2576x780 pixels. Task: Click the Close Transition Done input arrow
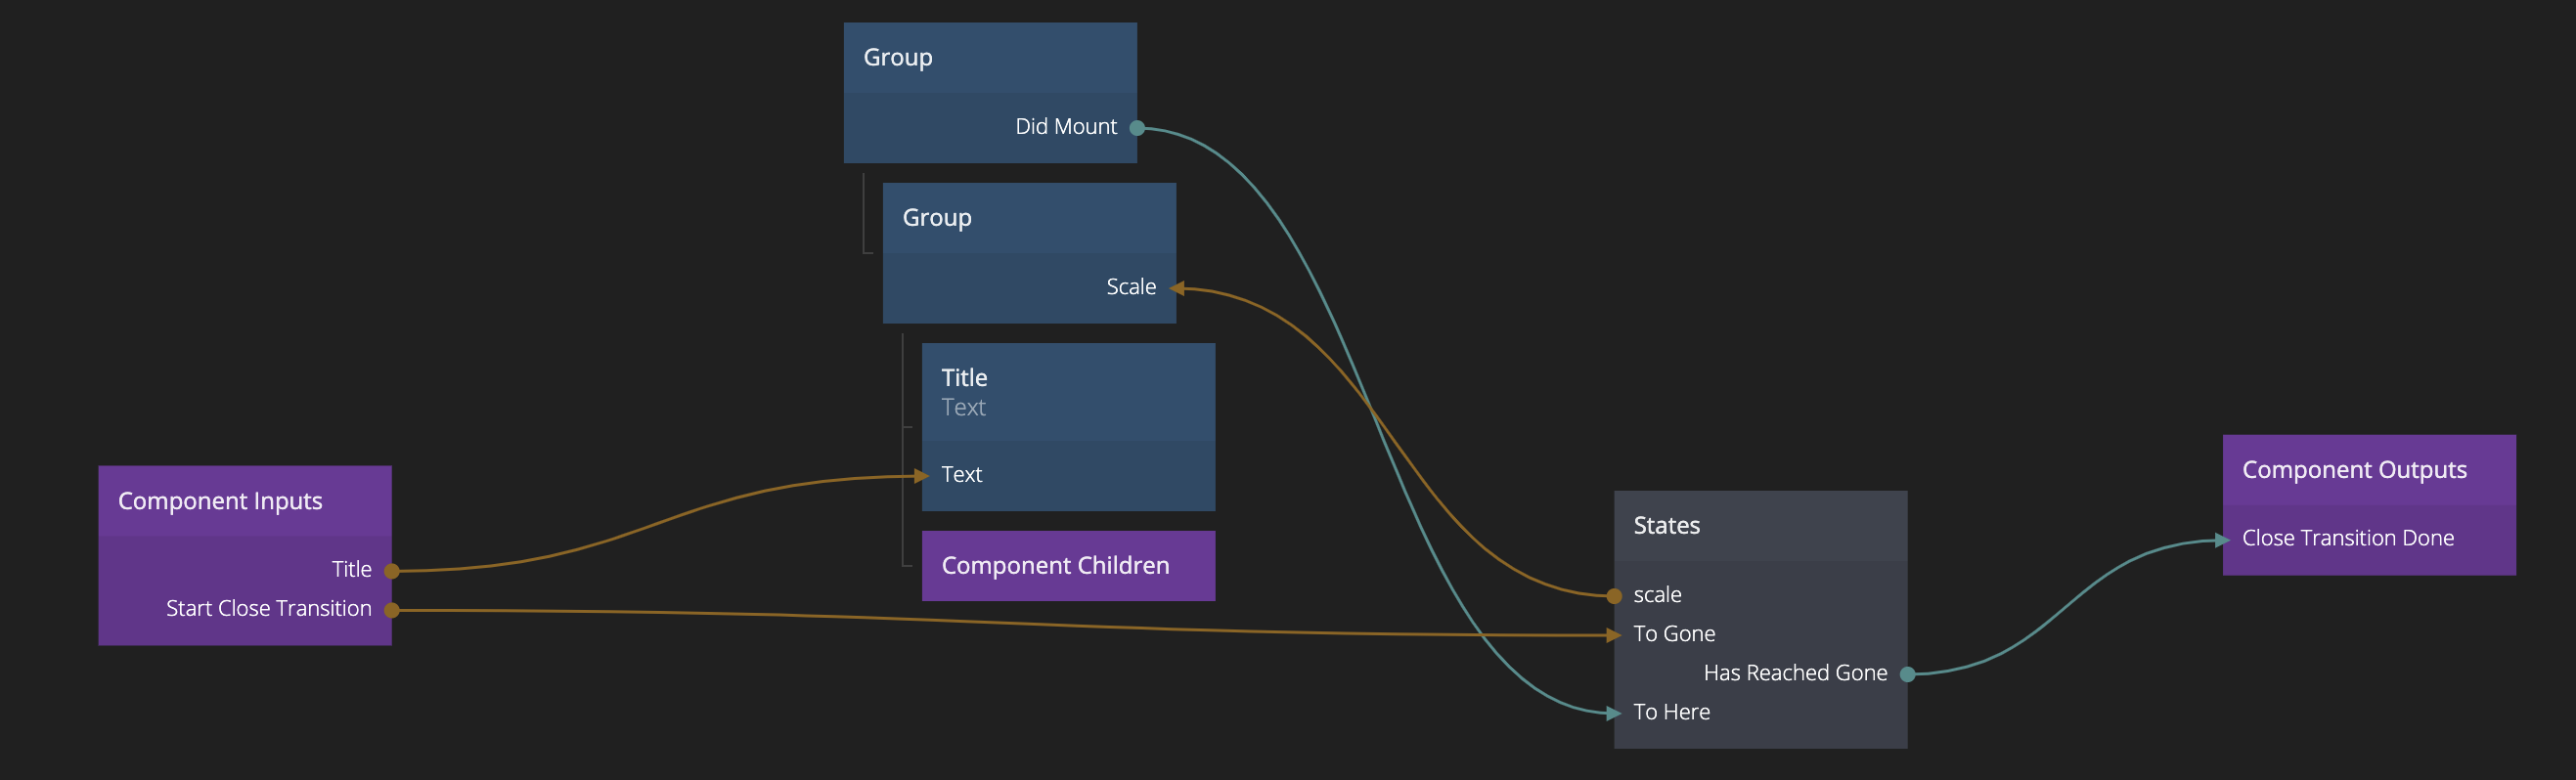(2222, 540)
